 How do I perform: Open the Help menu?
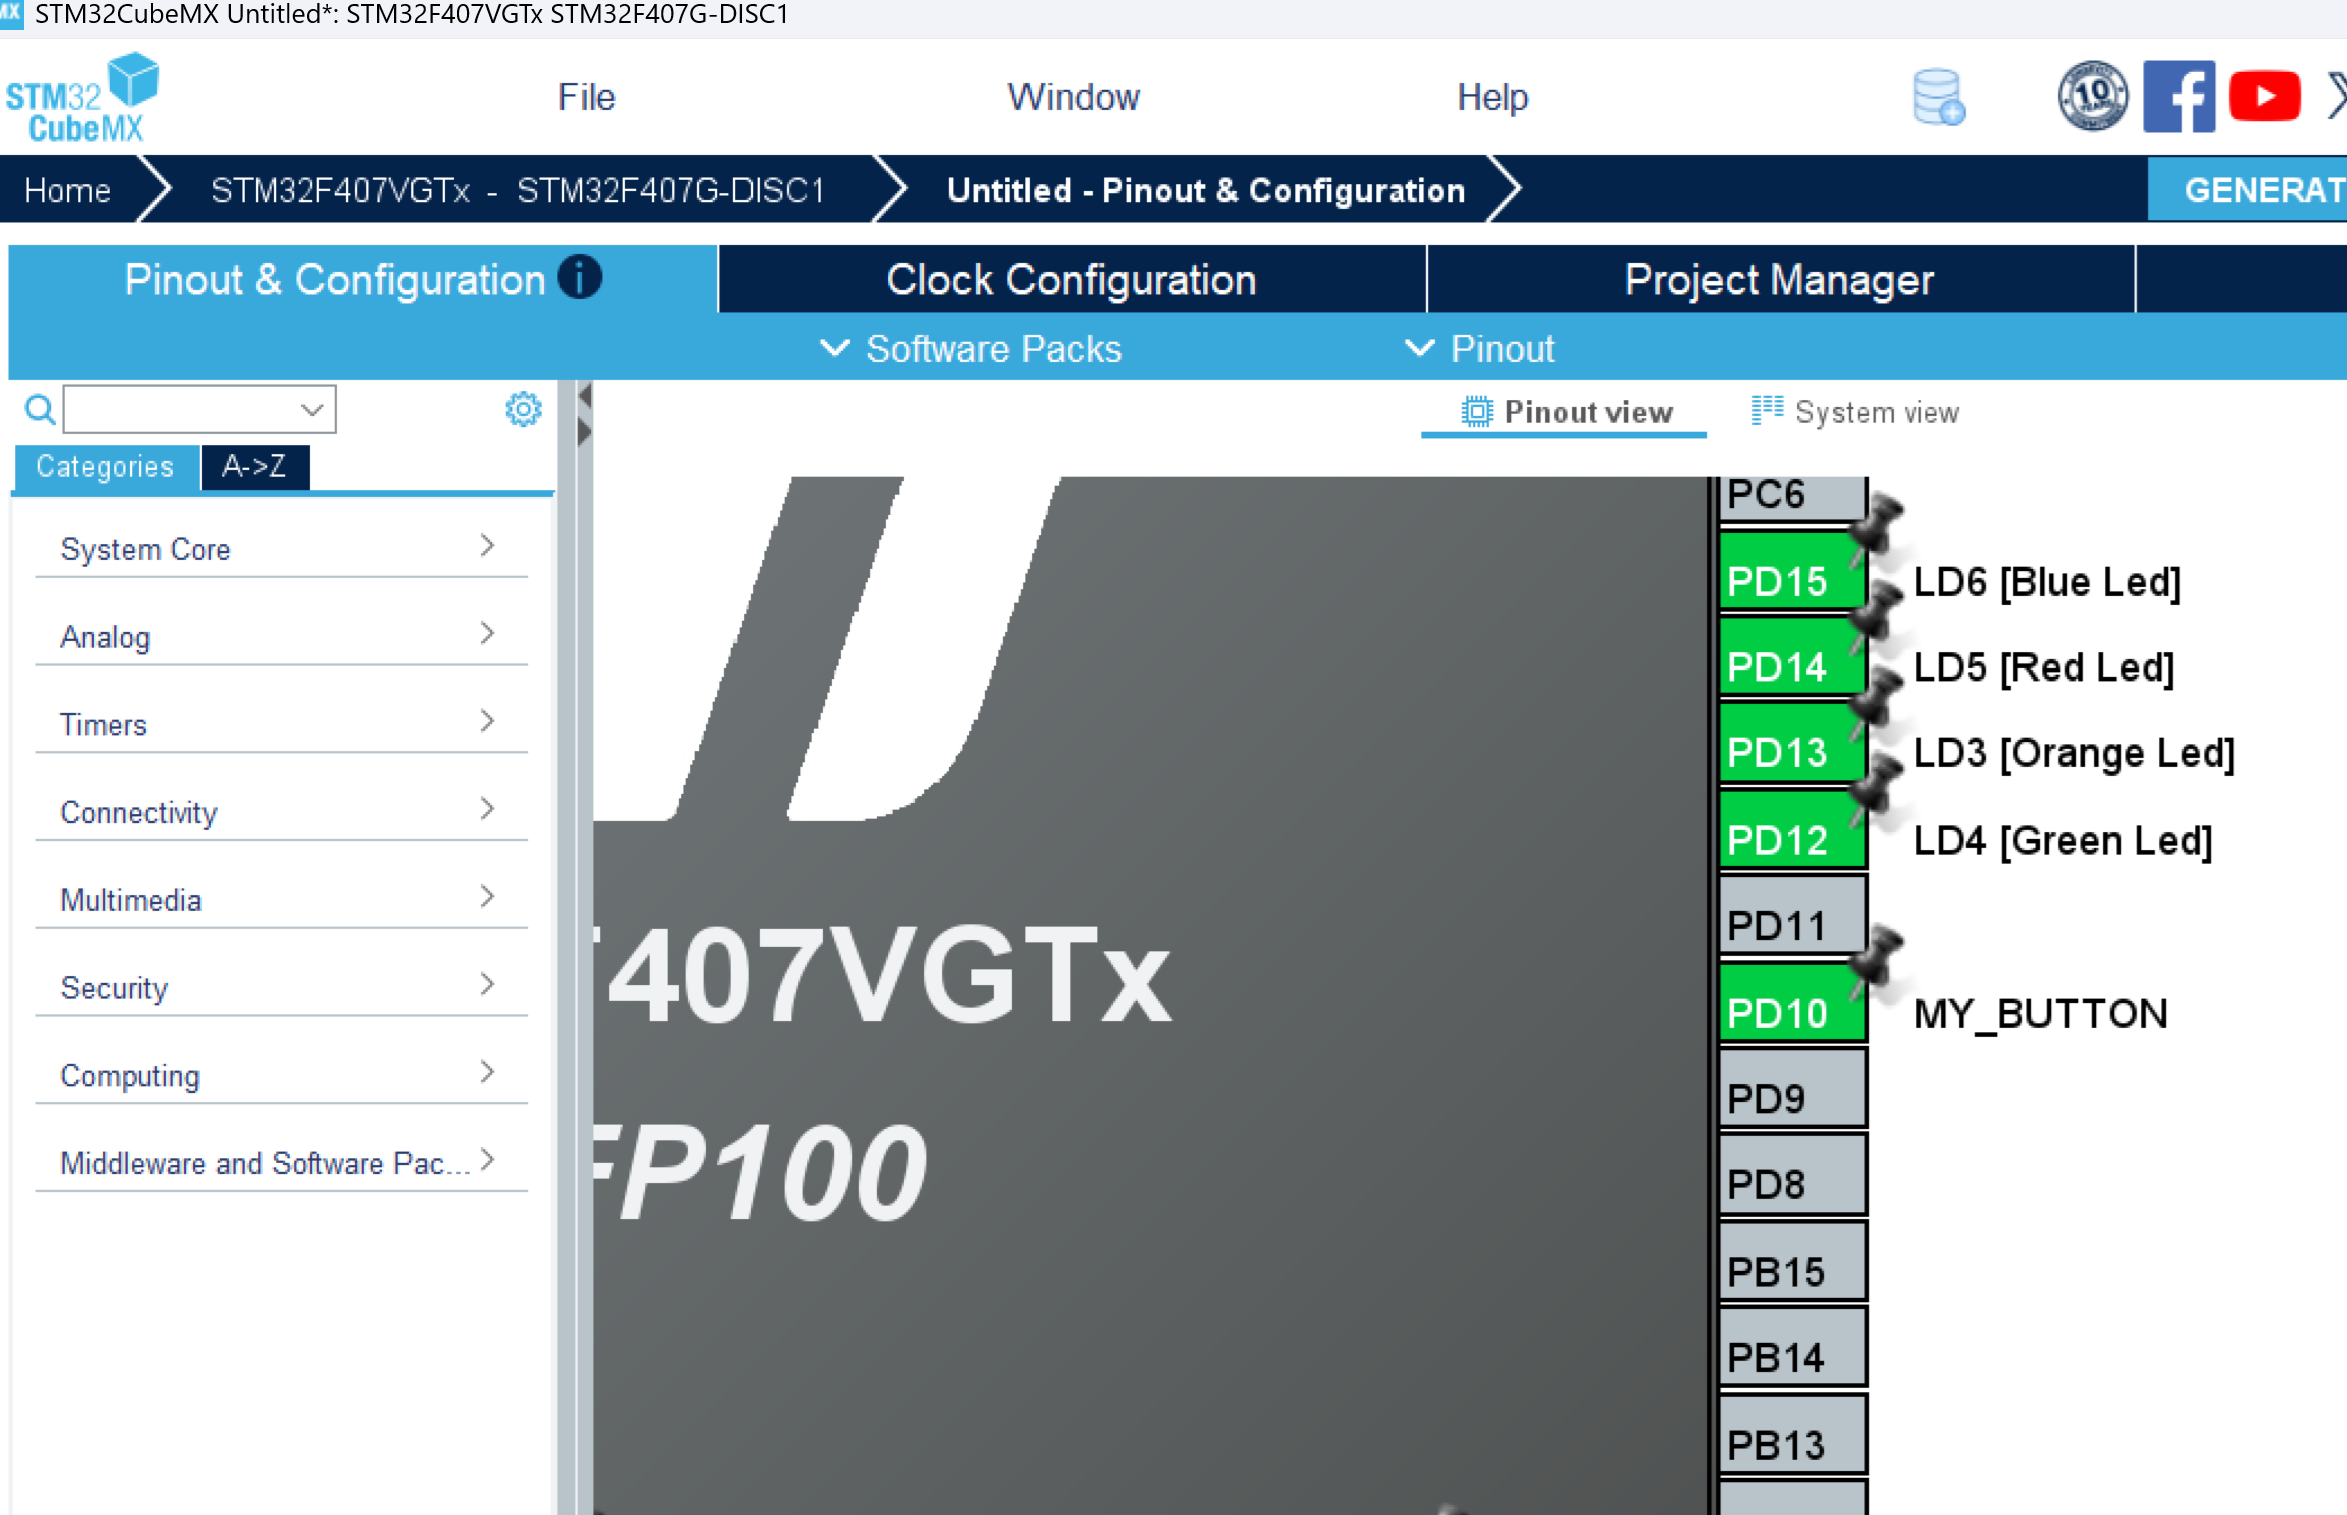coord(1492,97)
